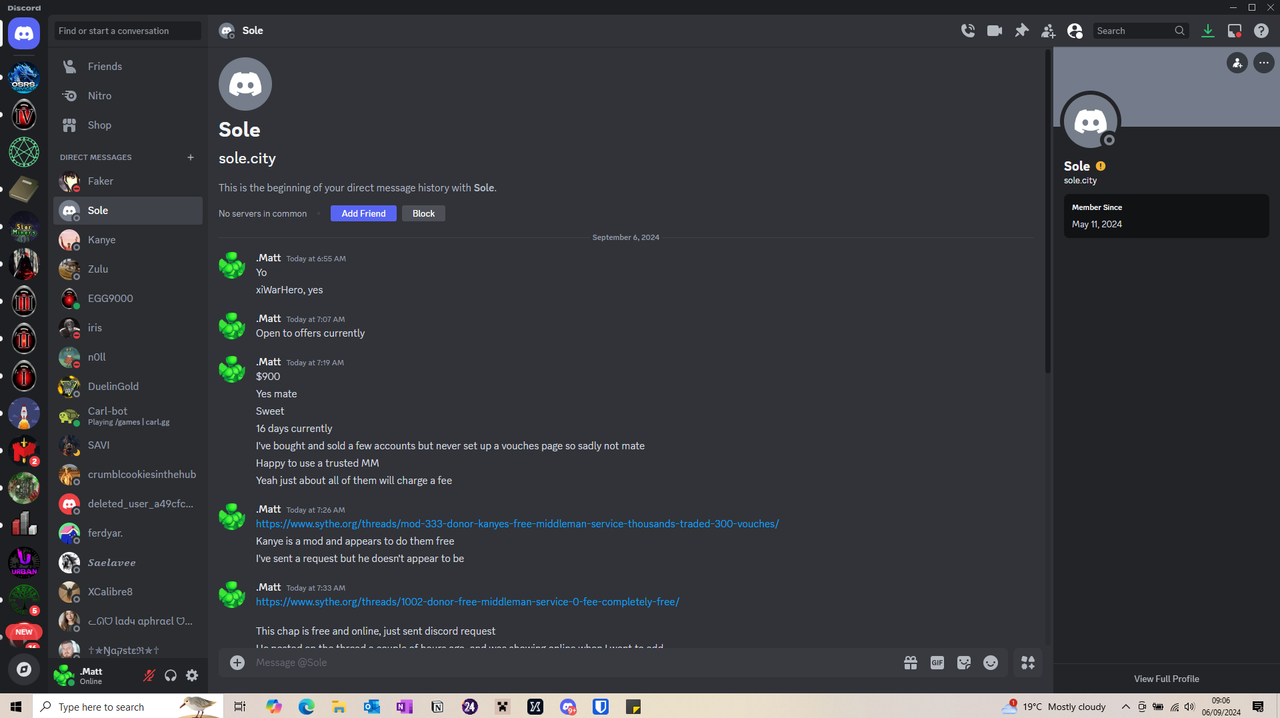Toggle microphone mute in user panel
Viewport: 1280px width, 718px height.
149,676
